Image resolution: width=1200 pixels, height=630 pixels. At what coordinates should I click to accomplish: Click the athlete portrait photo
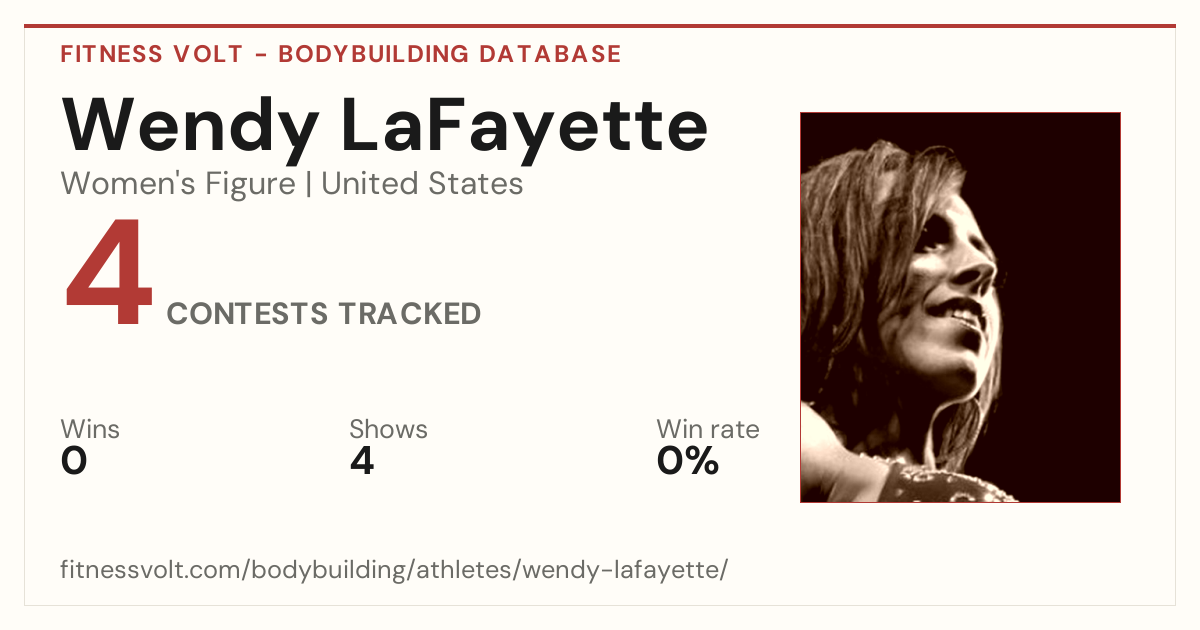click(960, 307)
